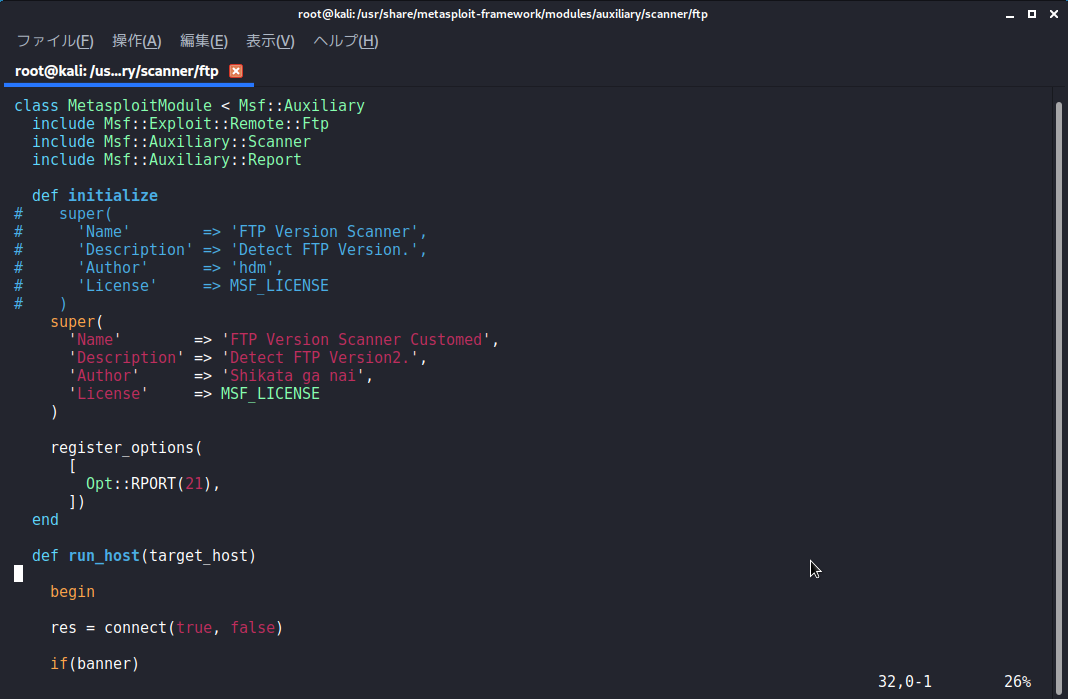Image resolution: width=1068 pixels, height=699 pixels.
Task: Click 'include Msf::Exploit::Remote::Ftp' line
Action: pyautogui.click(x=180, y=123)
